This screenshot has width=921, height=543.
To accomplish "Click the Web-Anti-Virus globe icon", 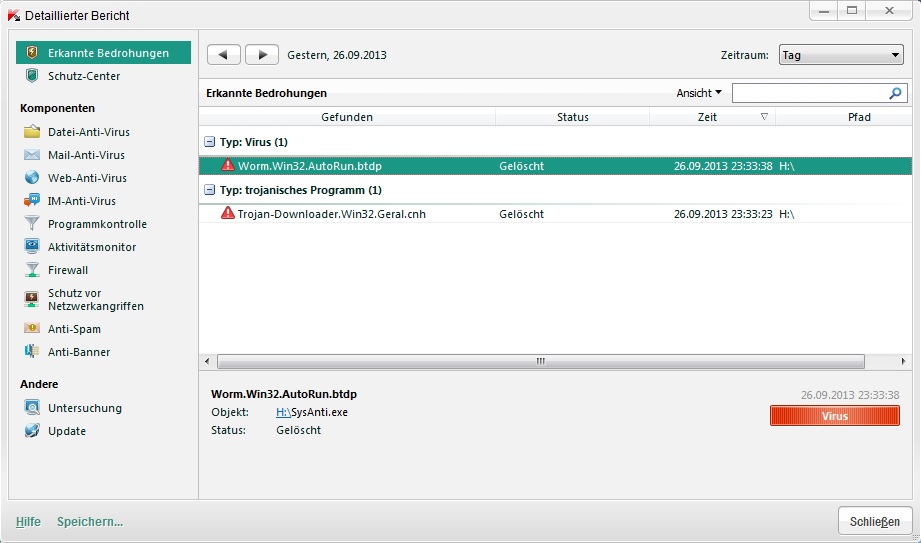I will tap(32, 177).
